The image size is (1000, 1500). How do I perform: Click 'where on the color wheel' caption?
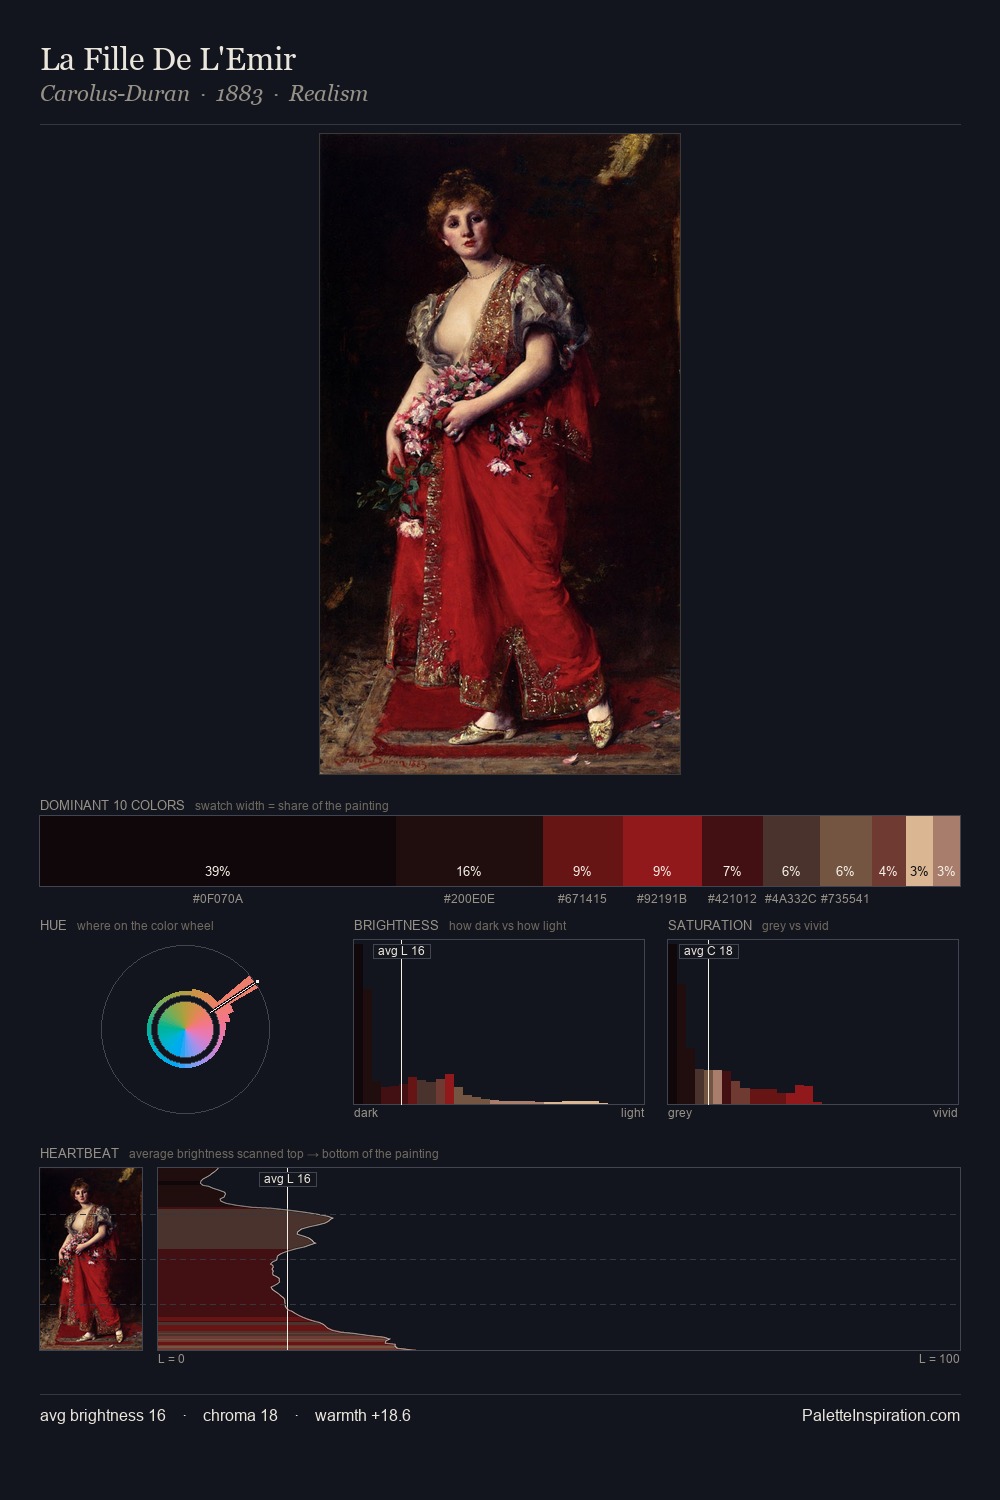pyautogui.click(x=145, y=926)
